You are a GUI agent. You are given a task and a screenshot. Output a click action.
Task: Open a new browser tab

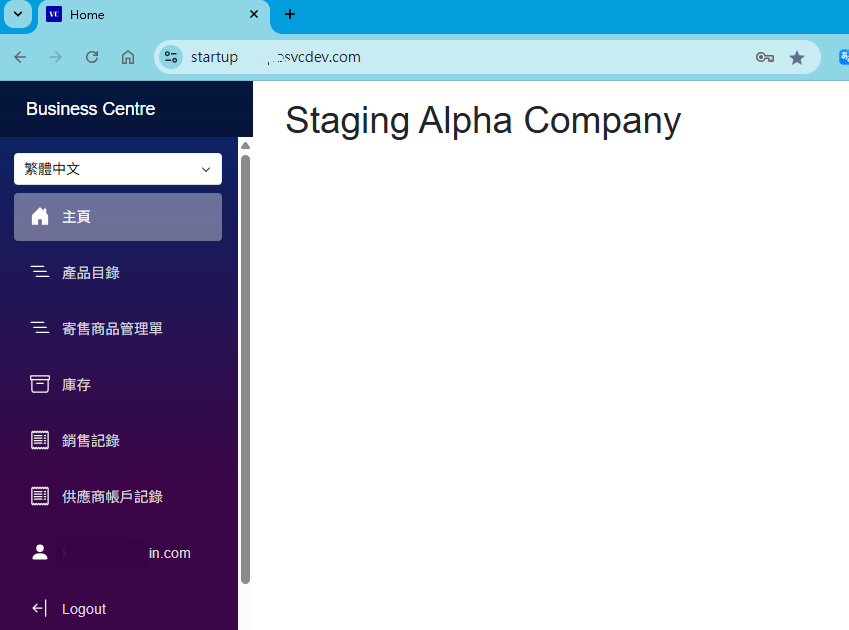(290, 14)
